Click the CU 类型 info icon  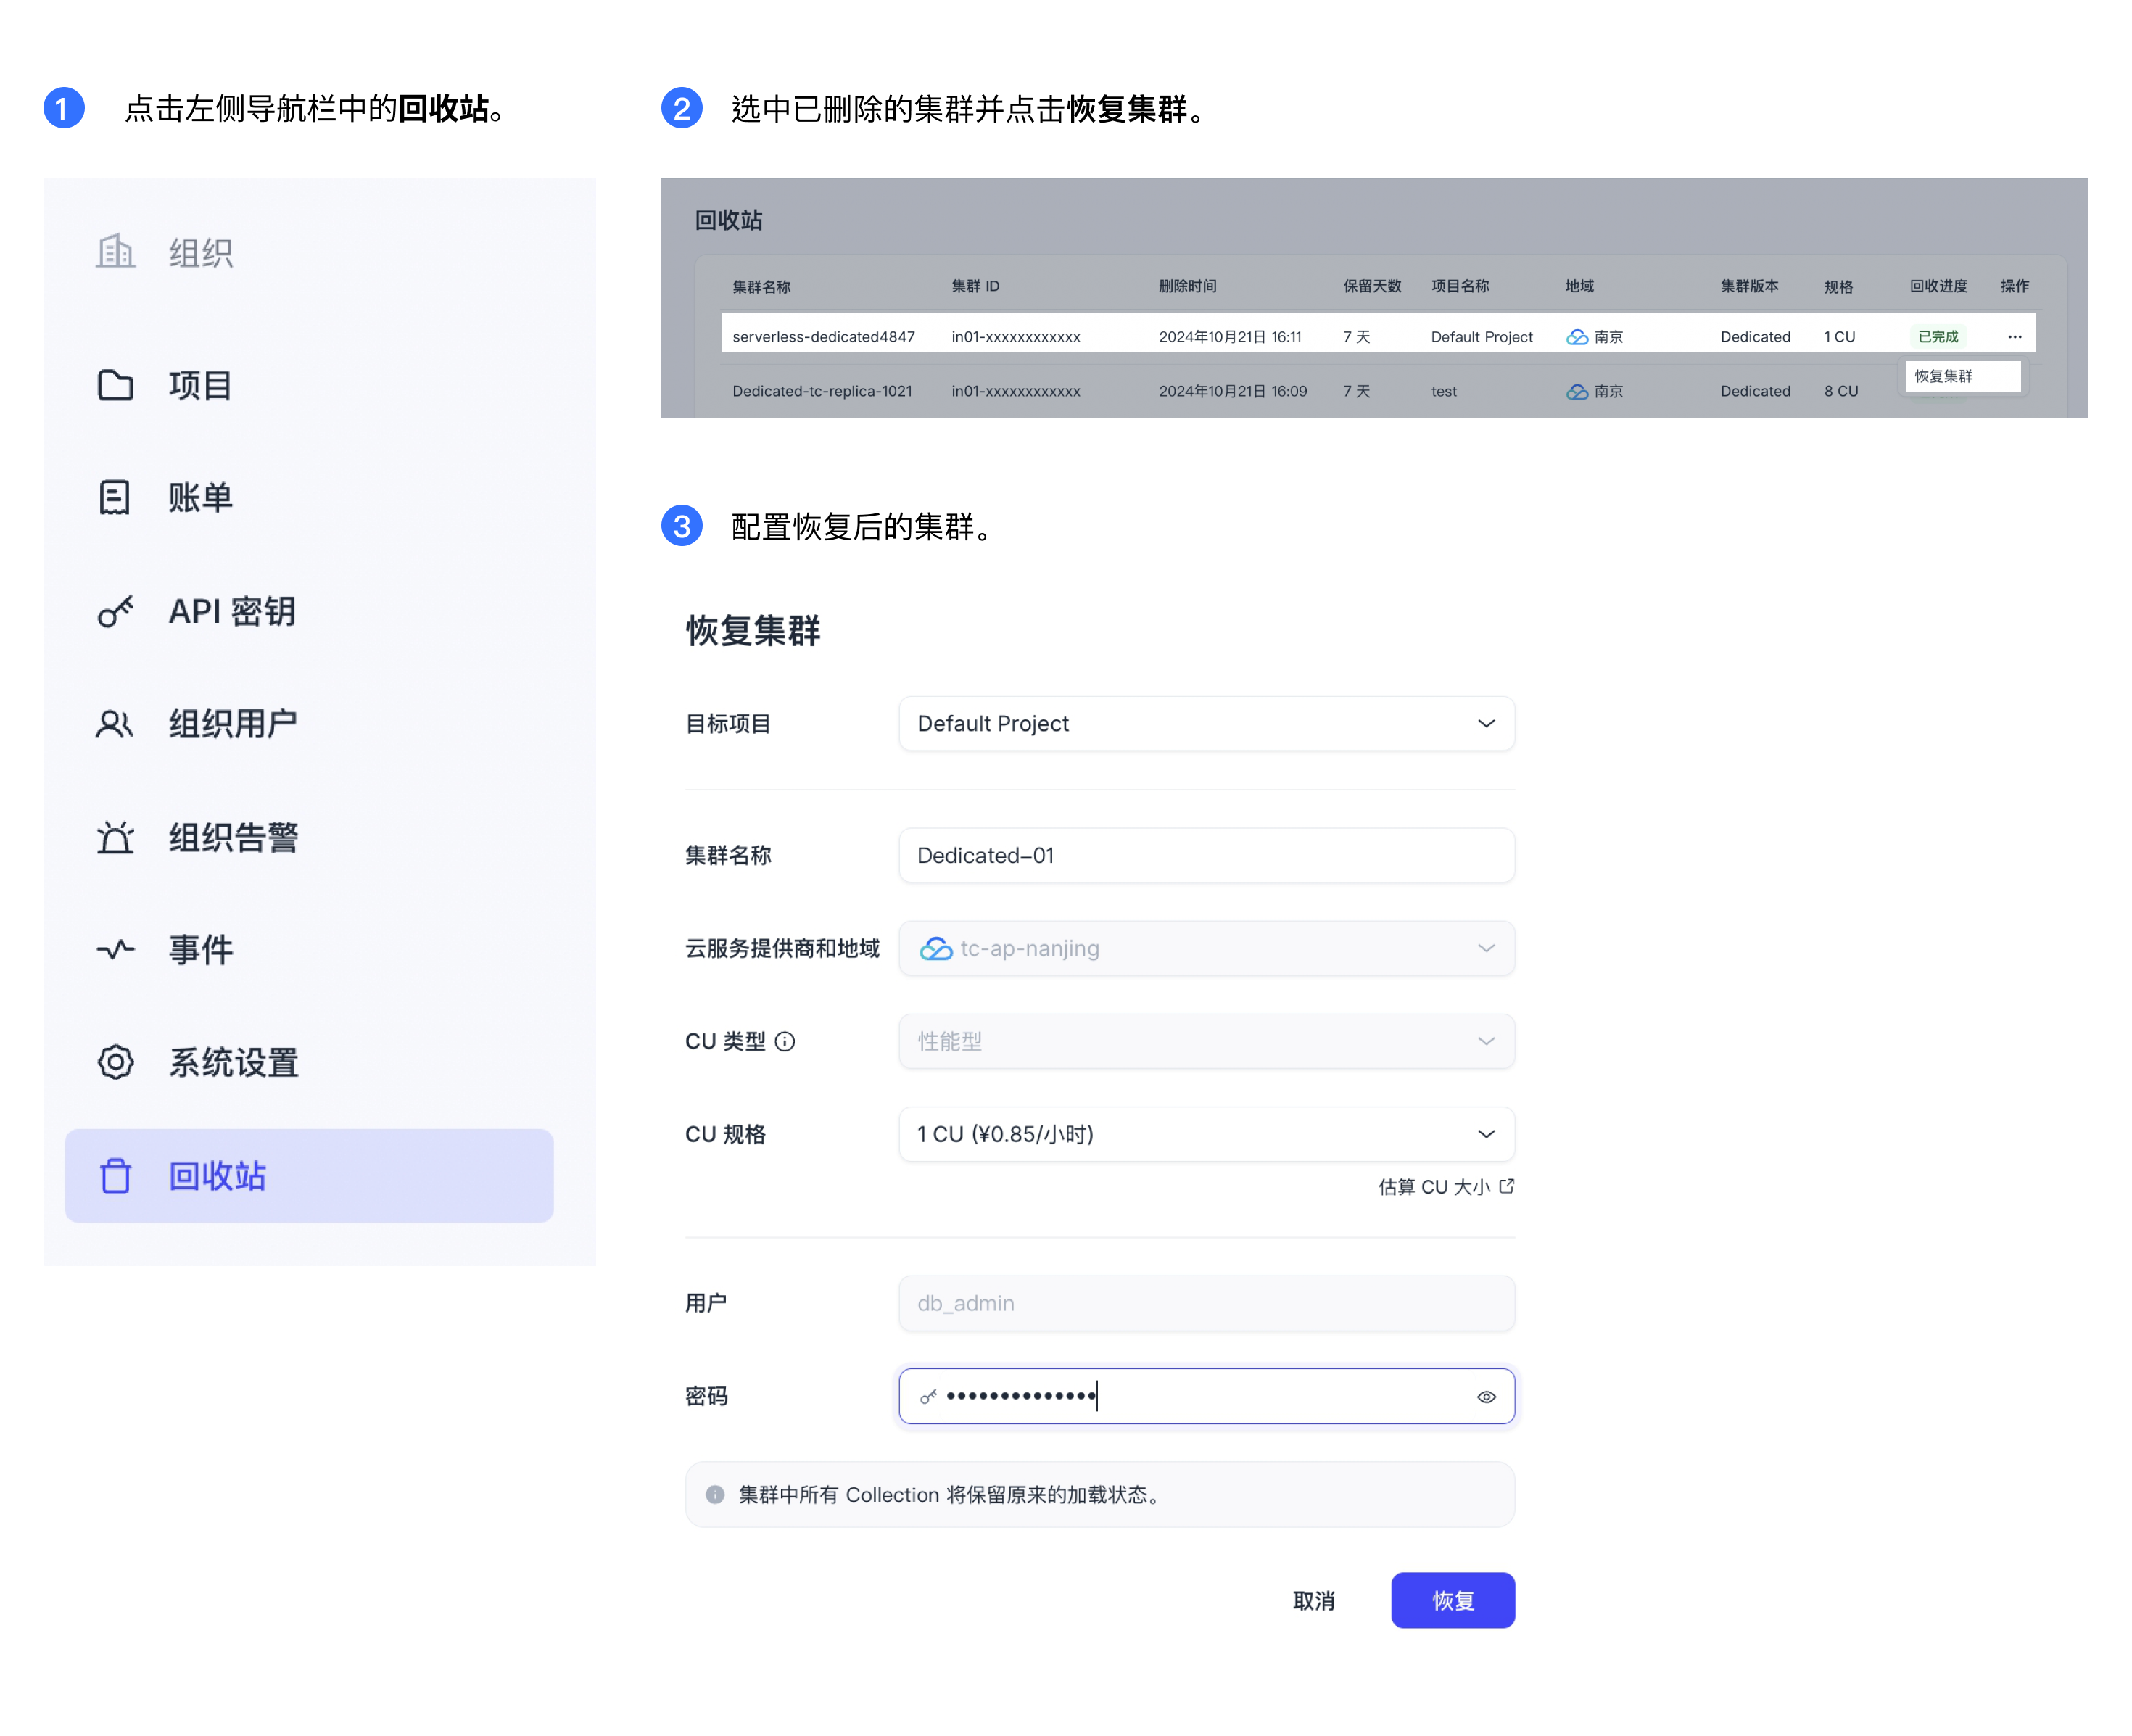tap(785, 1042)
